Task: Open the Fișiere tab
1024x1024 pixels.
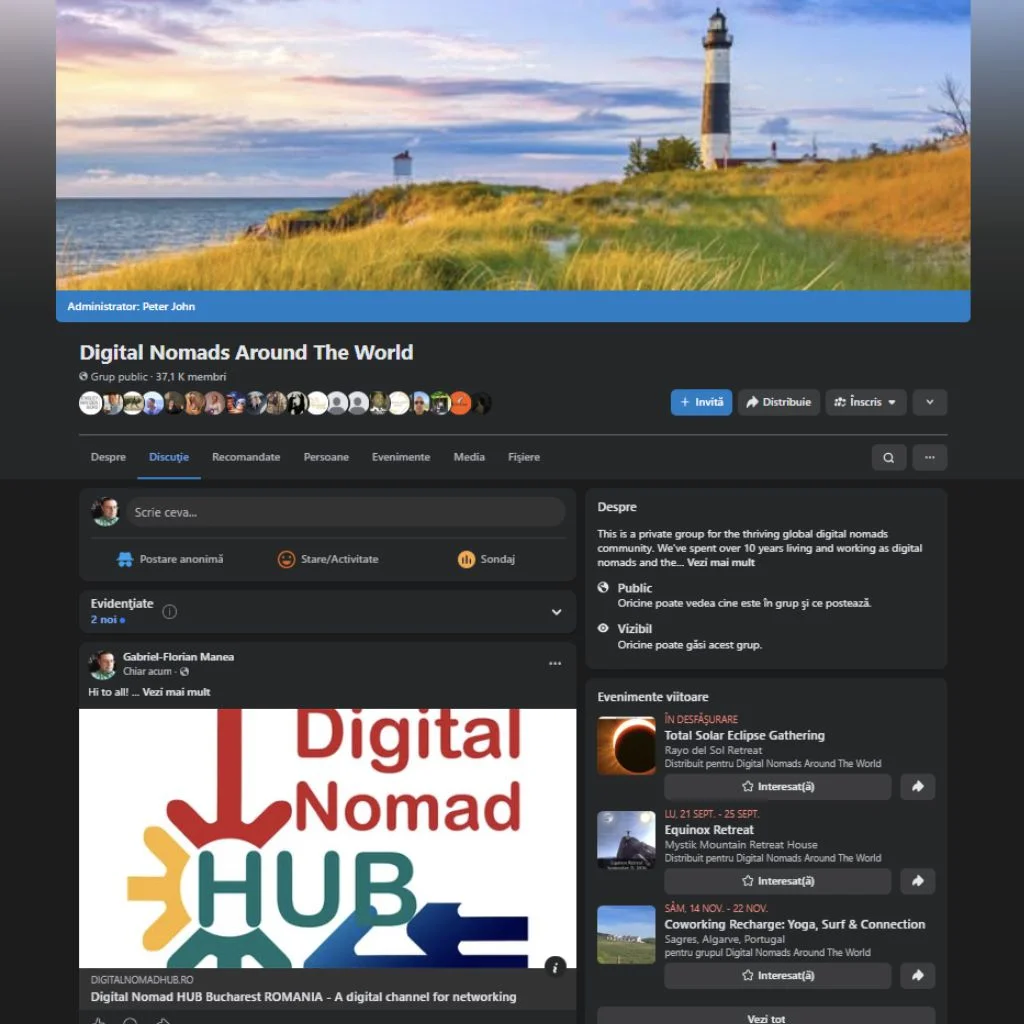Action: pos(524,457)
